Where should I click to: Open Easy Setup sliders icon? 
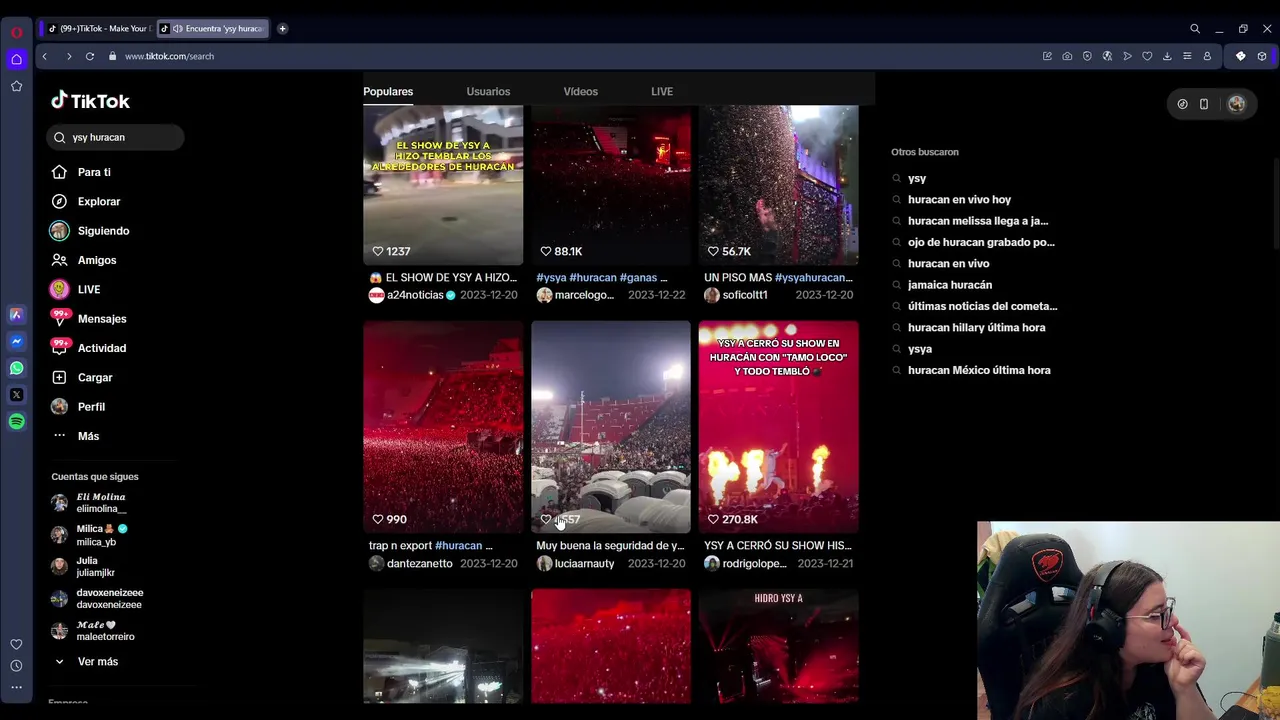[x=1187, y=56]
